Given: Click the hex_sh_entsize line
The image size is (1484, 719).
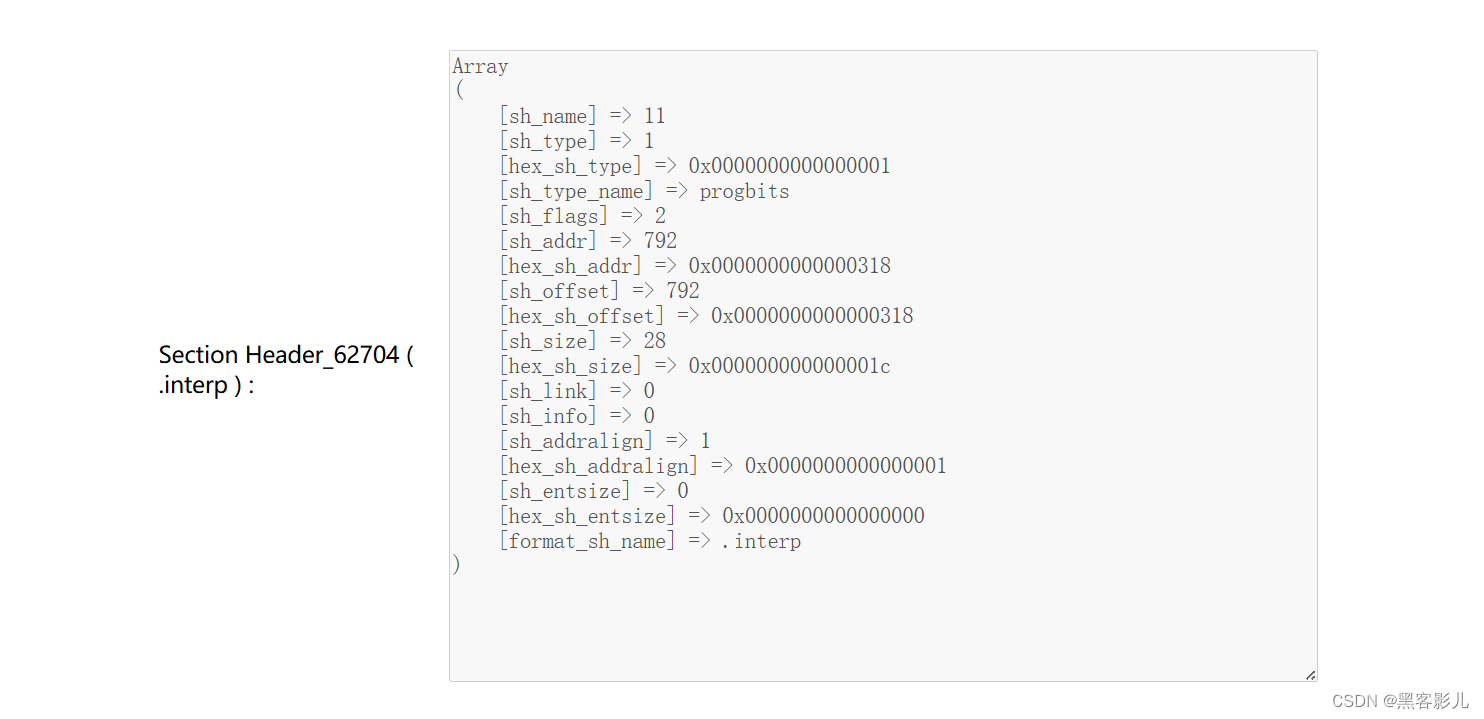Looking at the screenshot, I should tap(711, 517).
